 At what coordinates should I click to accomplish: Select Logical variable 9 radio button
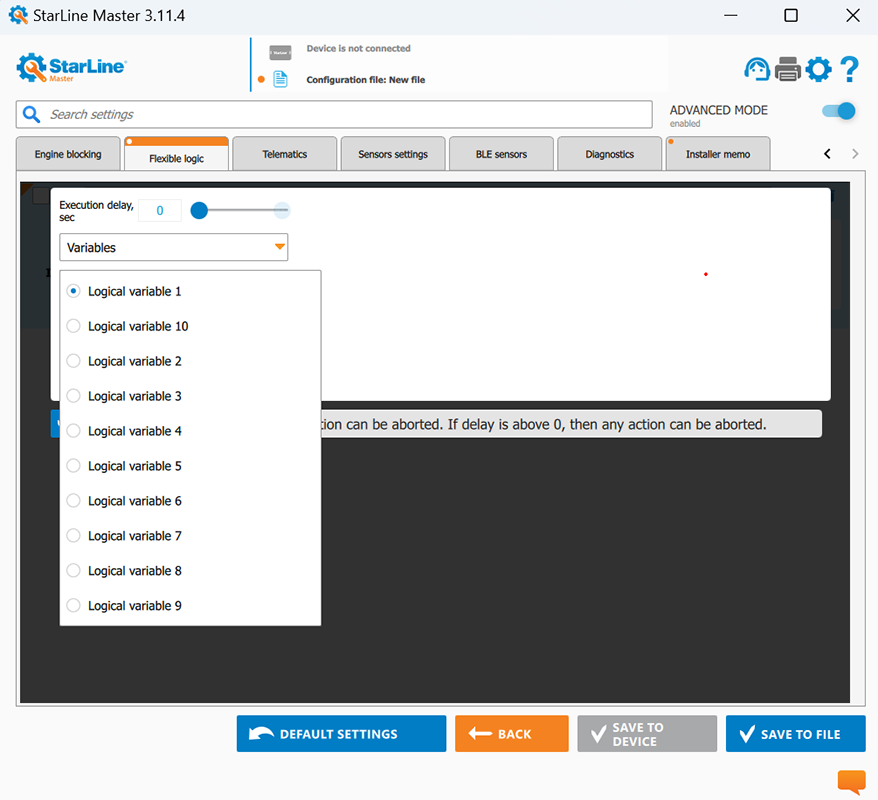(73, 606)
